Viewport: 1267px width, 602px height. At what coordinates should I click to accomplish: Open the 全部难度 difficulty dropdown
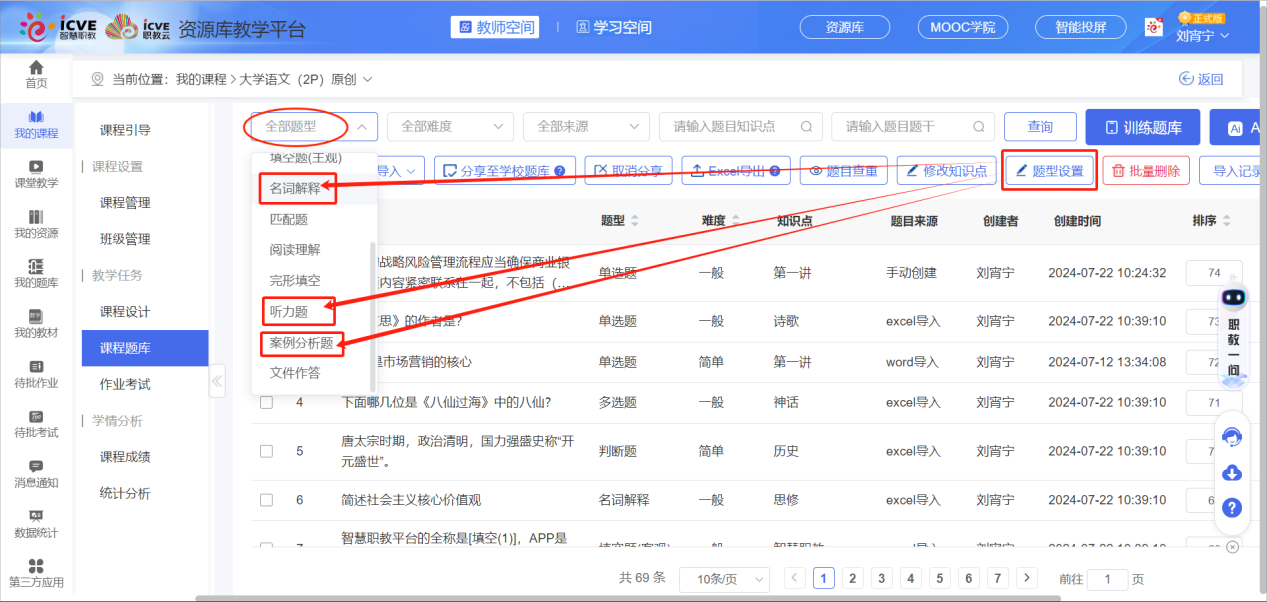click(450, 126)
